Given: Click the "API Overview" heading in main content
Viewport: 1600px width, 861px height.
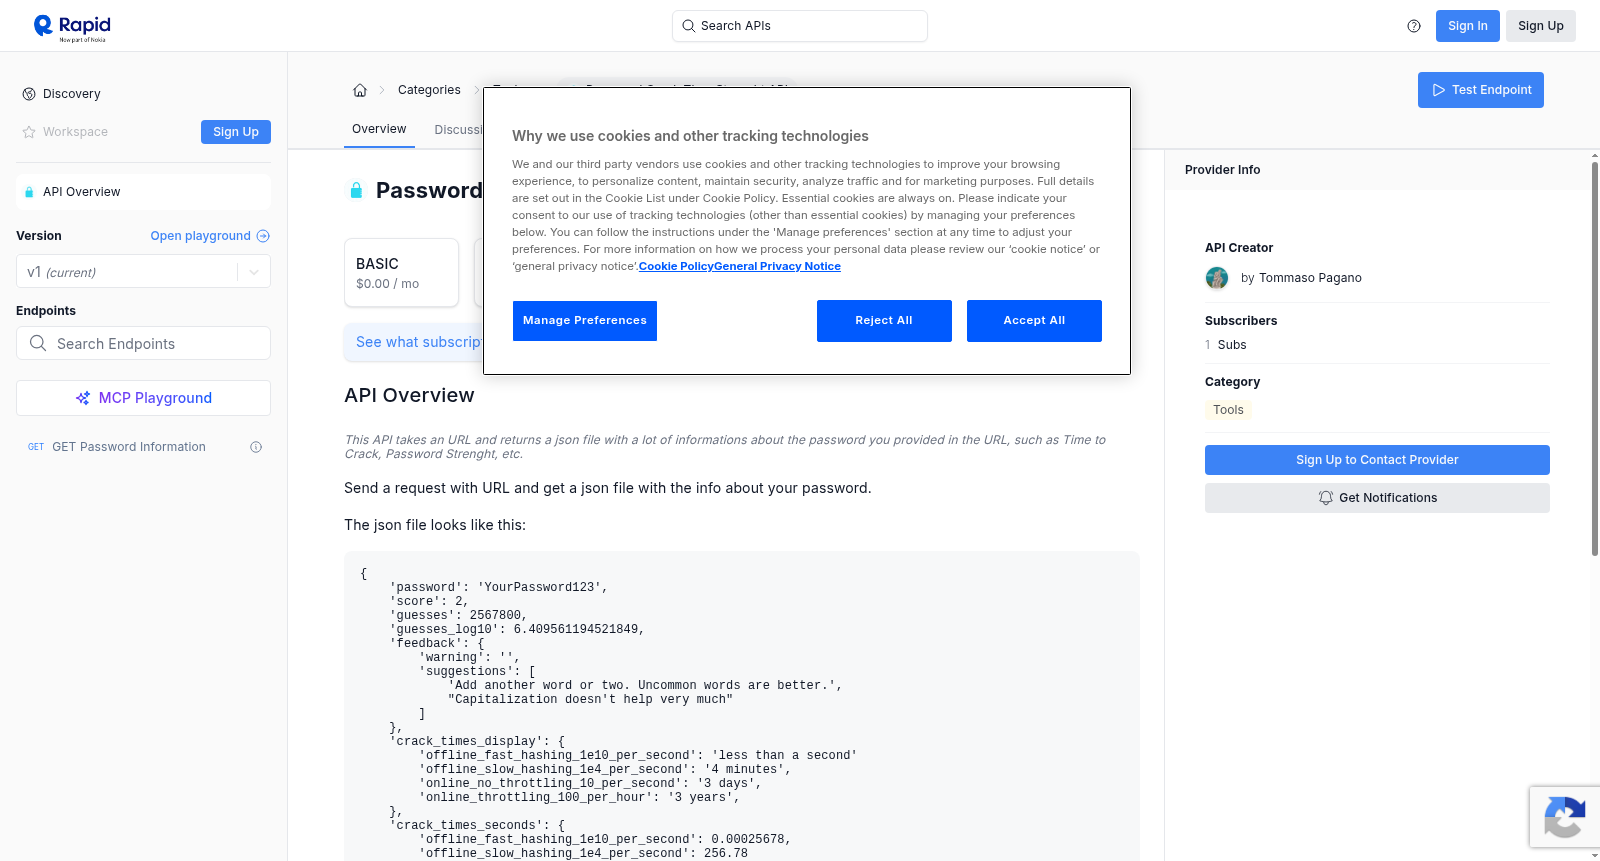Looking at the screenshot, I should pyautogui.click(x=409, y=395).
